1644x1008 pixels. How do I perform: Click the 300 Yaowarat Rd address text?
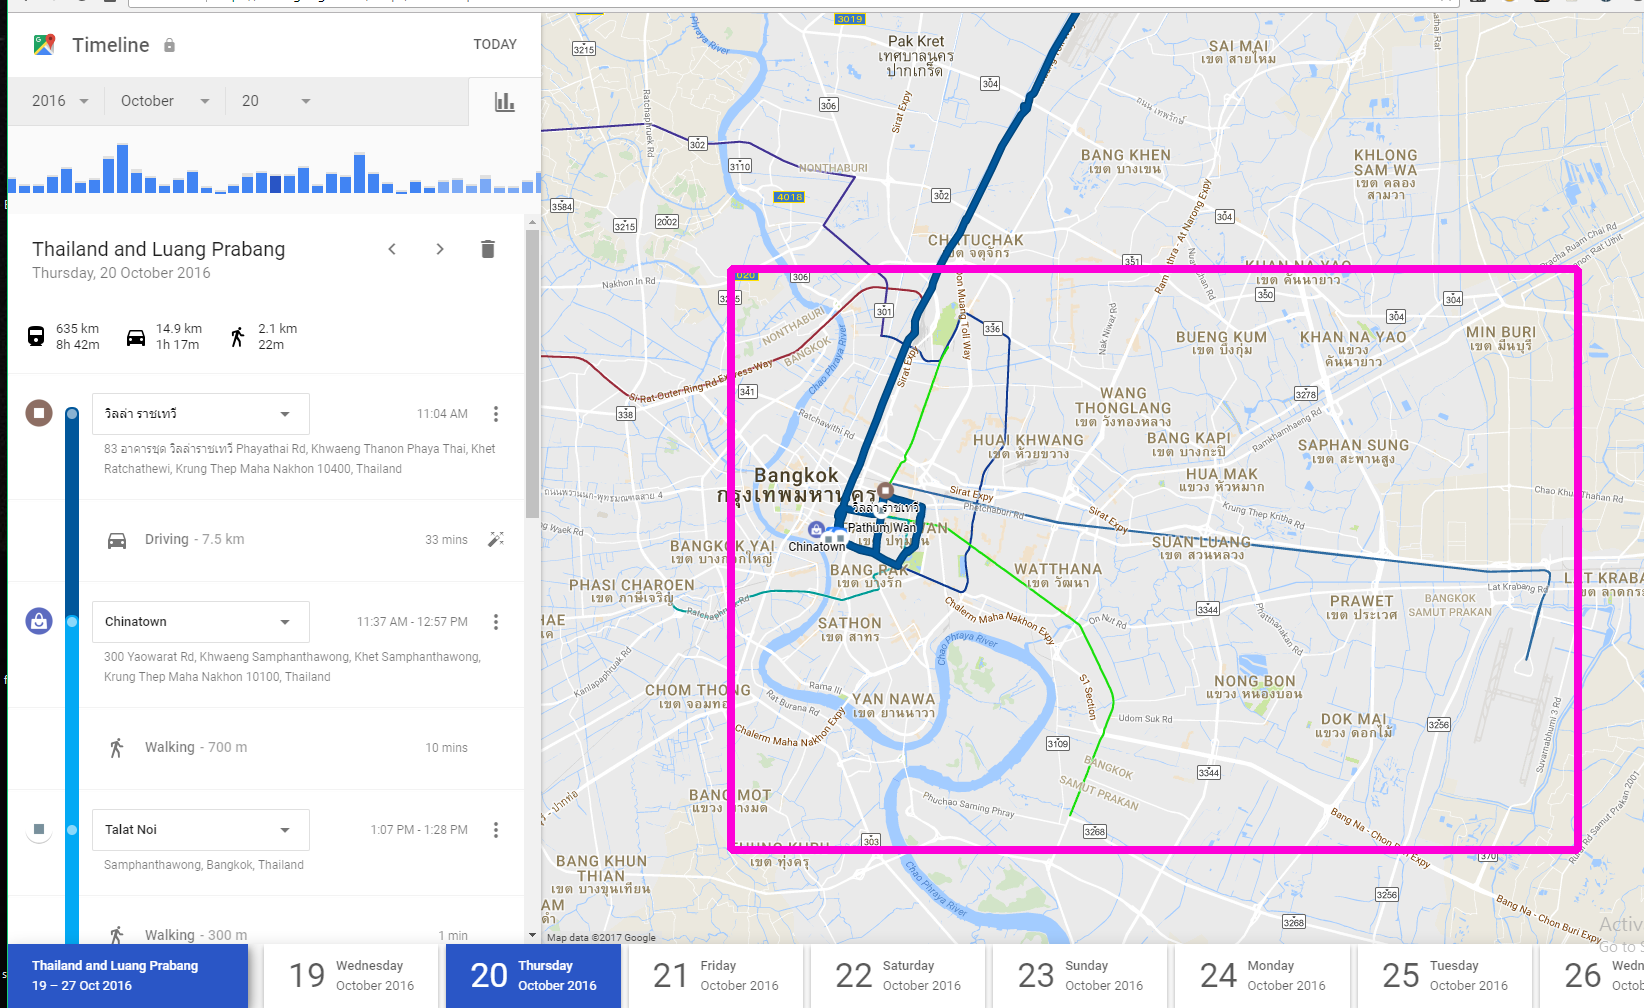coord(292,667)
